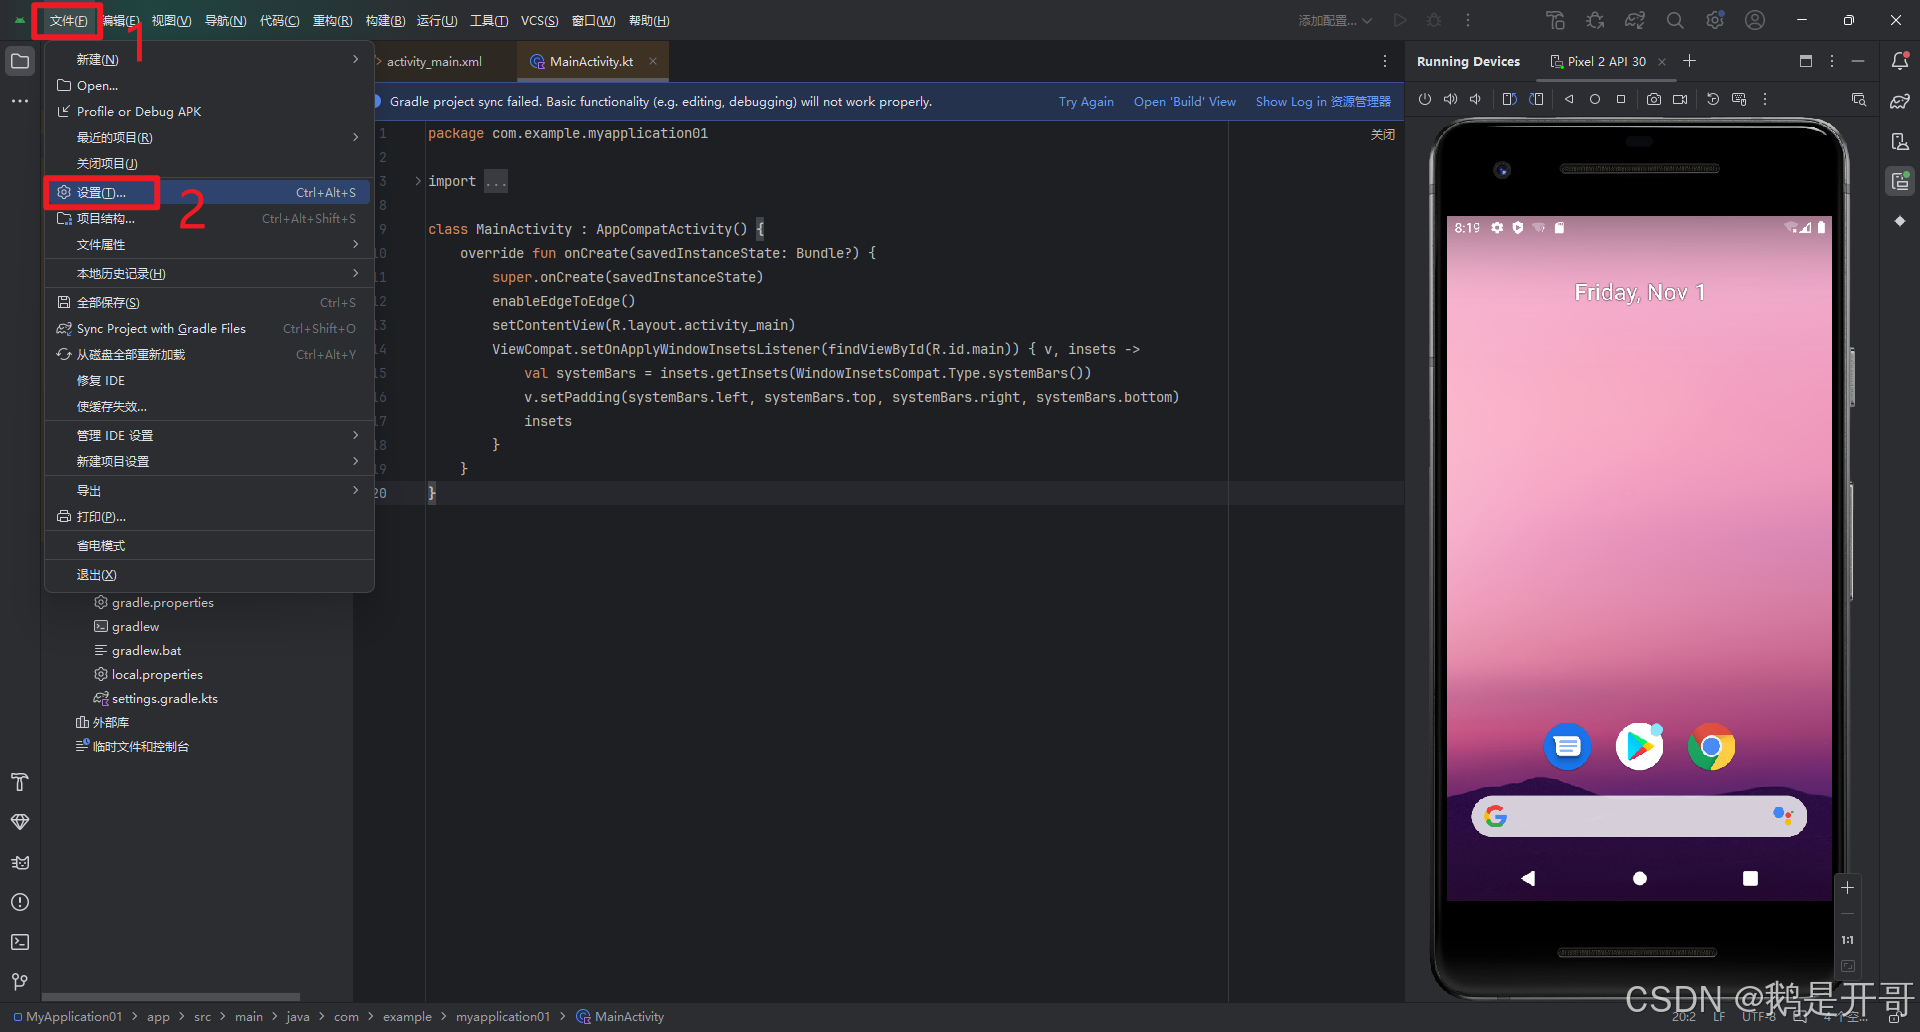The image size is (1920, 1032).
Task: Open the Gradle elephant tool window
Action: point(1900,101)
